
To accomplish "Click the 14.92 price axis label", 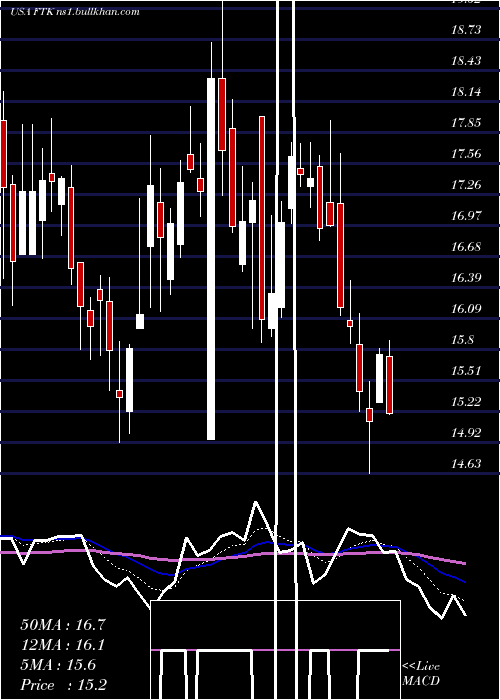I will [x=466, y=433].
